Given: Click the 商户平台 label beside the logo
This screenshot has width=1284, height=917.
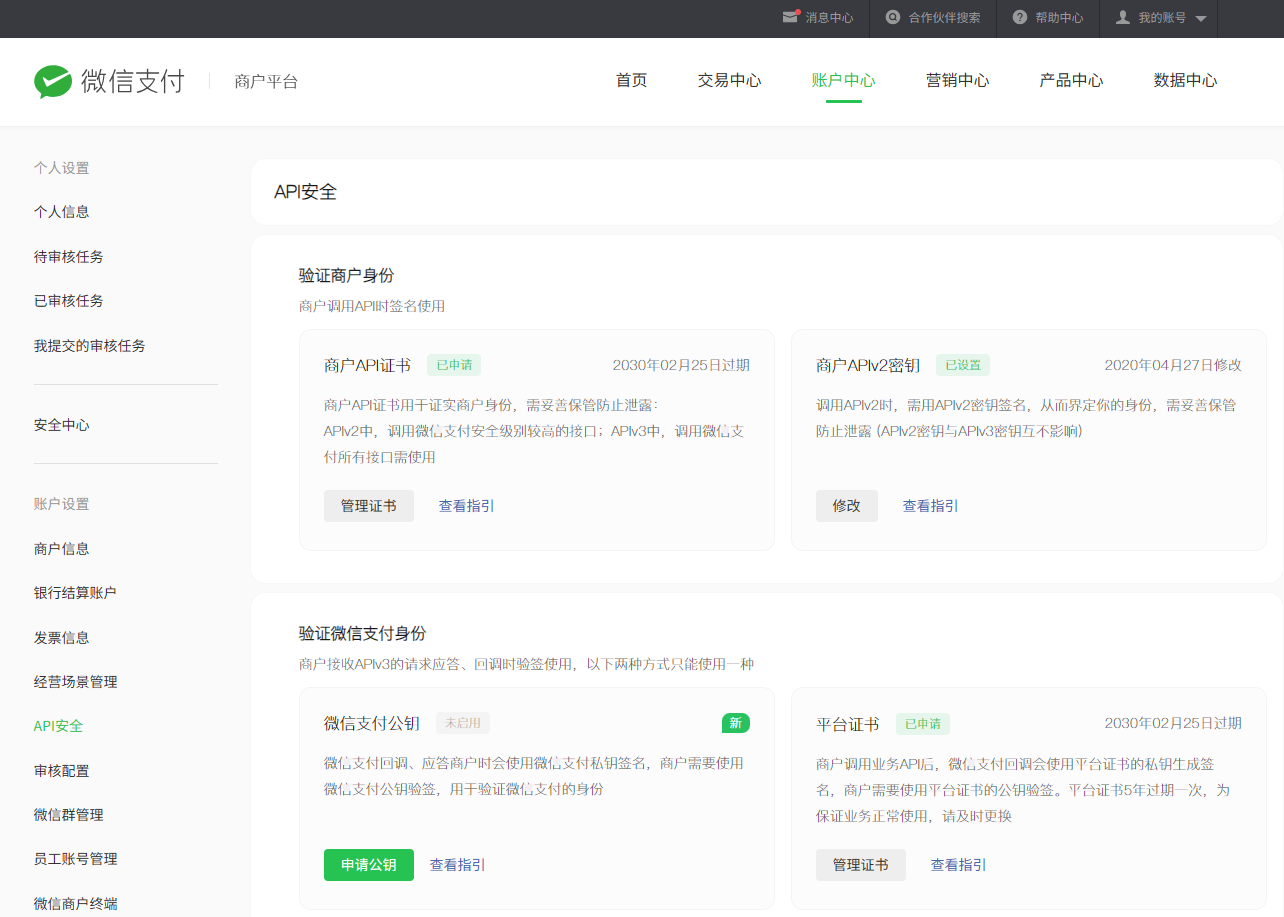Looking at the screenshot, I should coord(266,82).
